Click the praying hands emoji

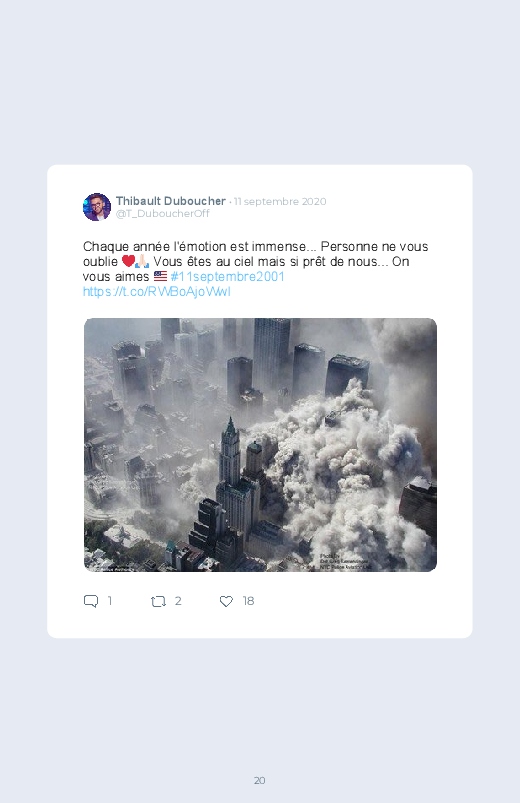point(142,262)
